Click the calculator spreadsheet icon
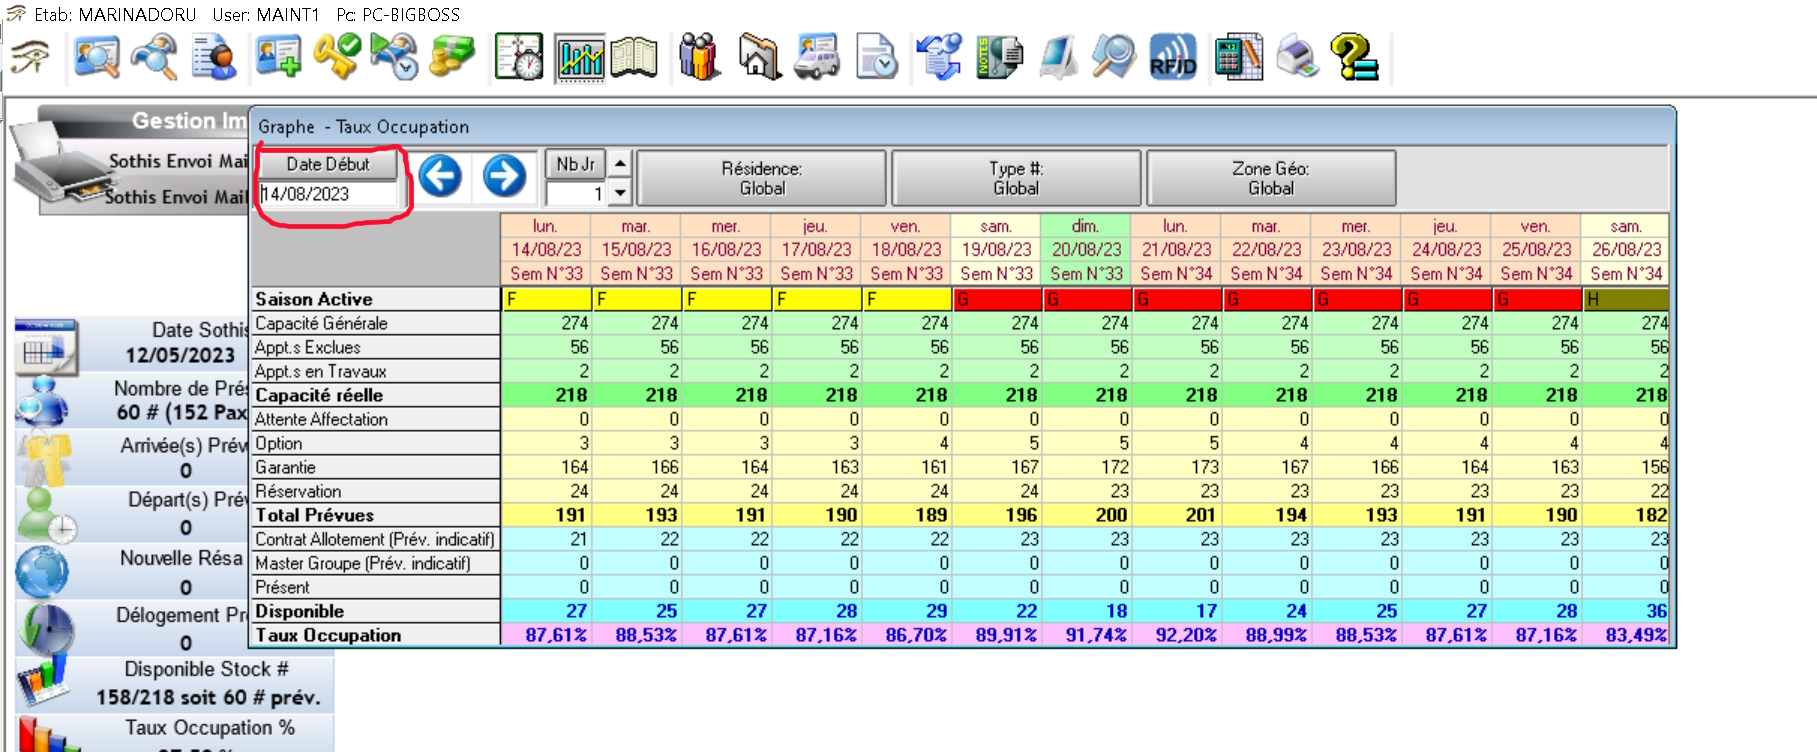Screen dimensions: 1817x752 (1238, 57)
